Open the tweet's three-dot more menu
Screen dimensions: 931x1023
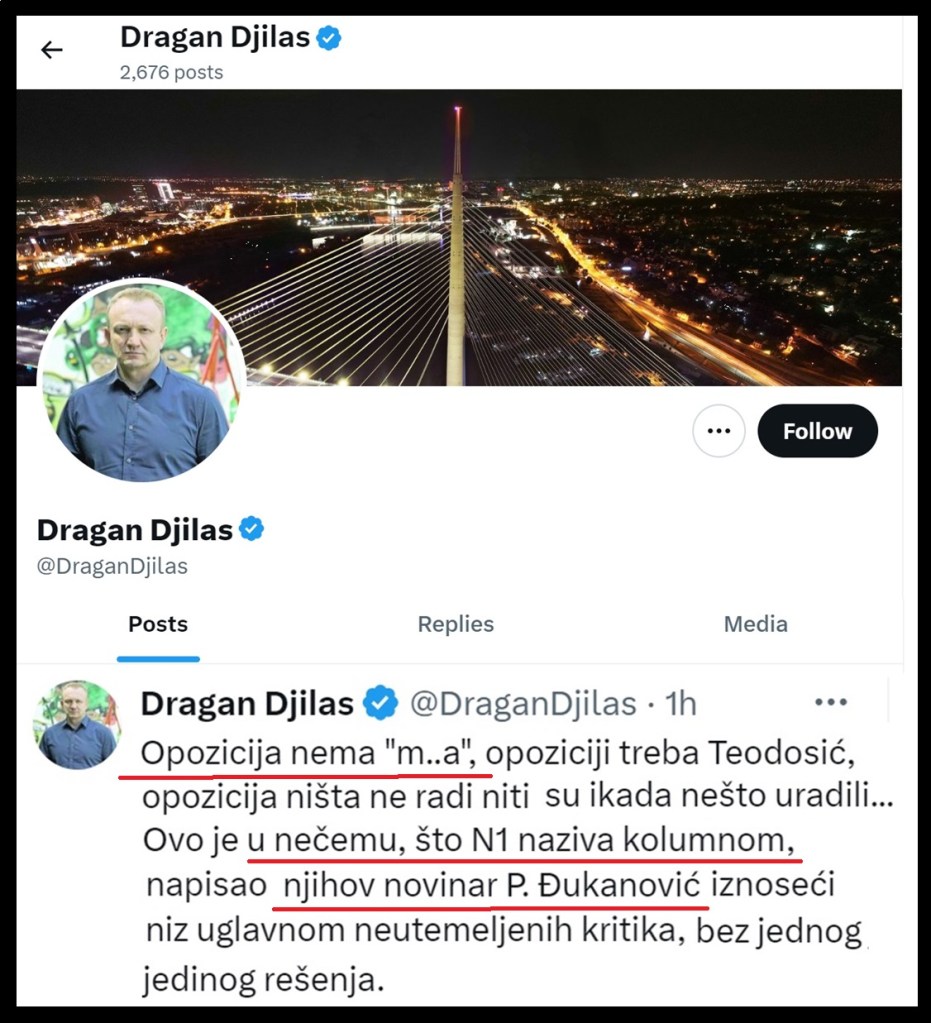(x=831, y=703)
